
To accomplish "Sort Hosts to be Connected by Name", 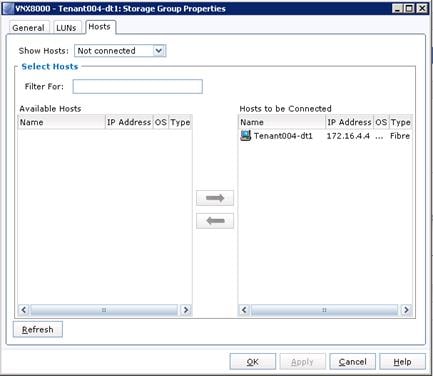I will [282, 122].
